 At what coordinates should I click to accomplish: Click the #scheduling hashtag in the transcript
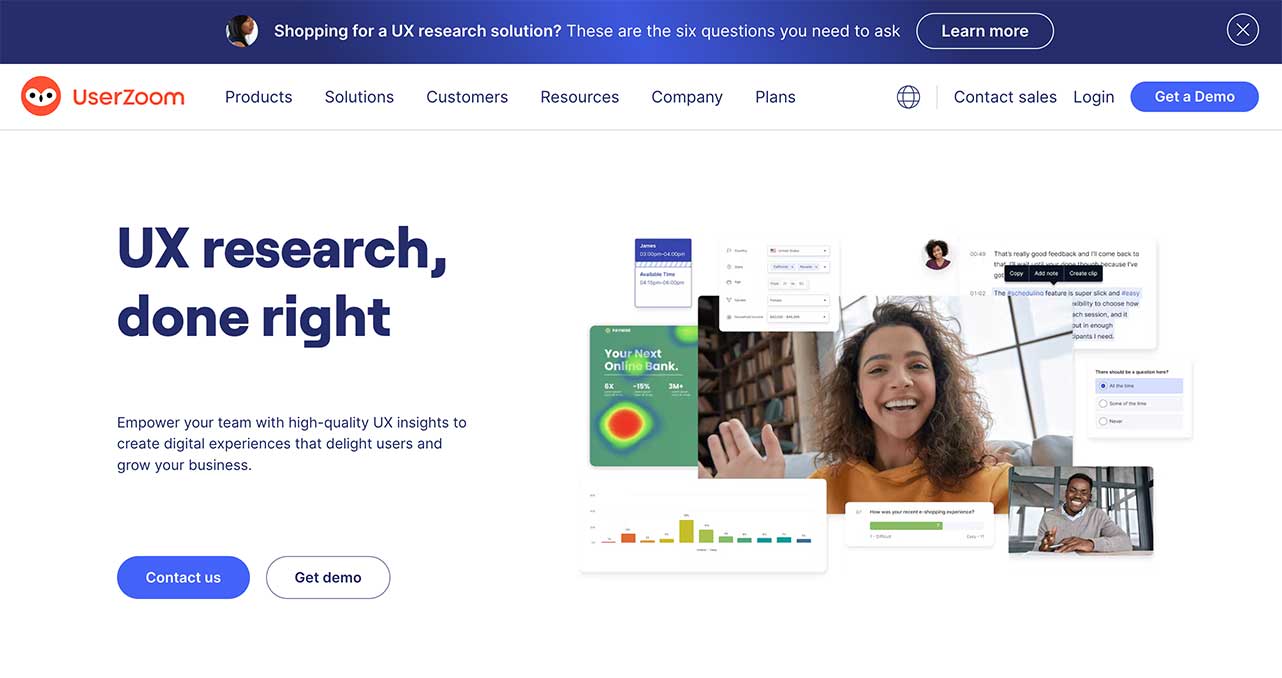(x=1025, y=293)
